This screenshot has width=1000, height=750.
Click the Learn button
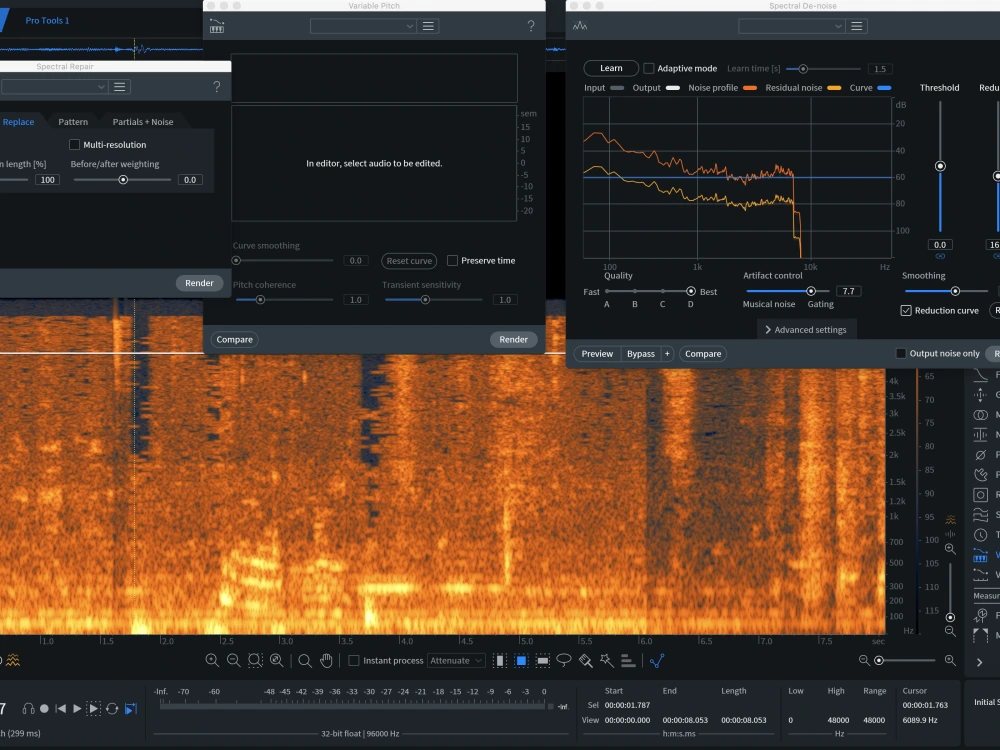[611, 68]
